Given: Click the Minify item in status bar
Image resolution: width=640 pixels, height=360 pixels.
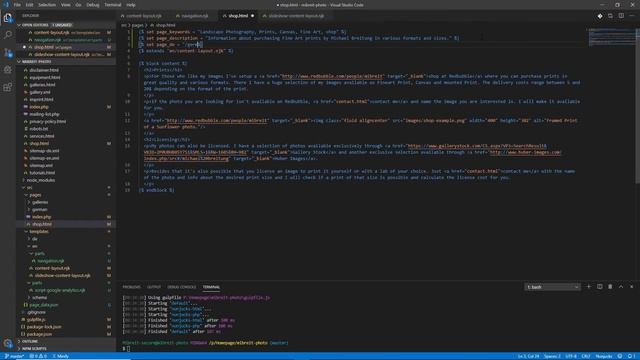Looking at the screenshot, I should pos(61,356).
